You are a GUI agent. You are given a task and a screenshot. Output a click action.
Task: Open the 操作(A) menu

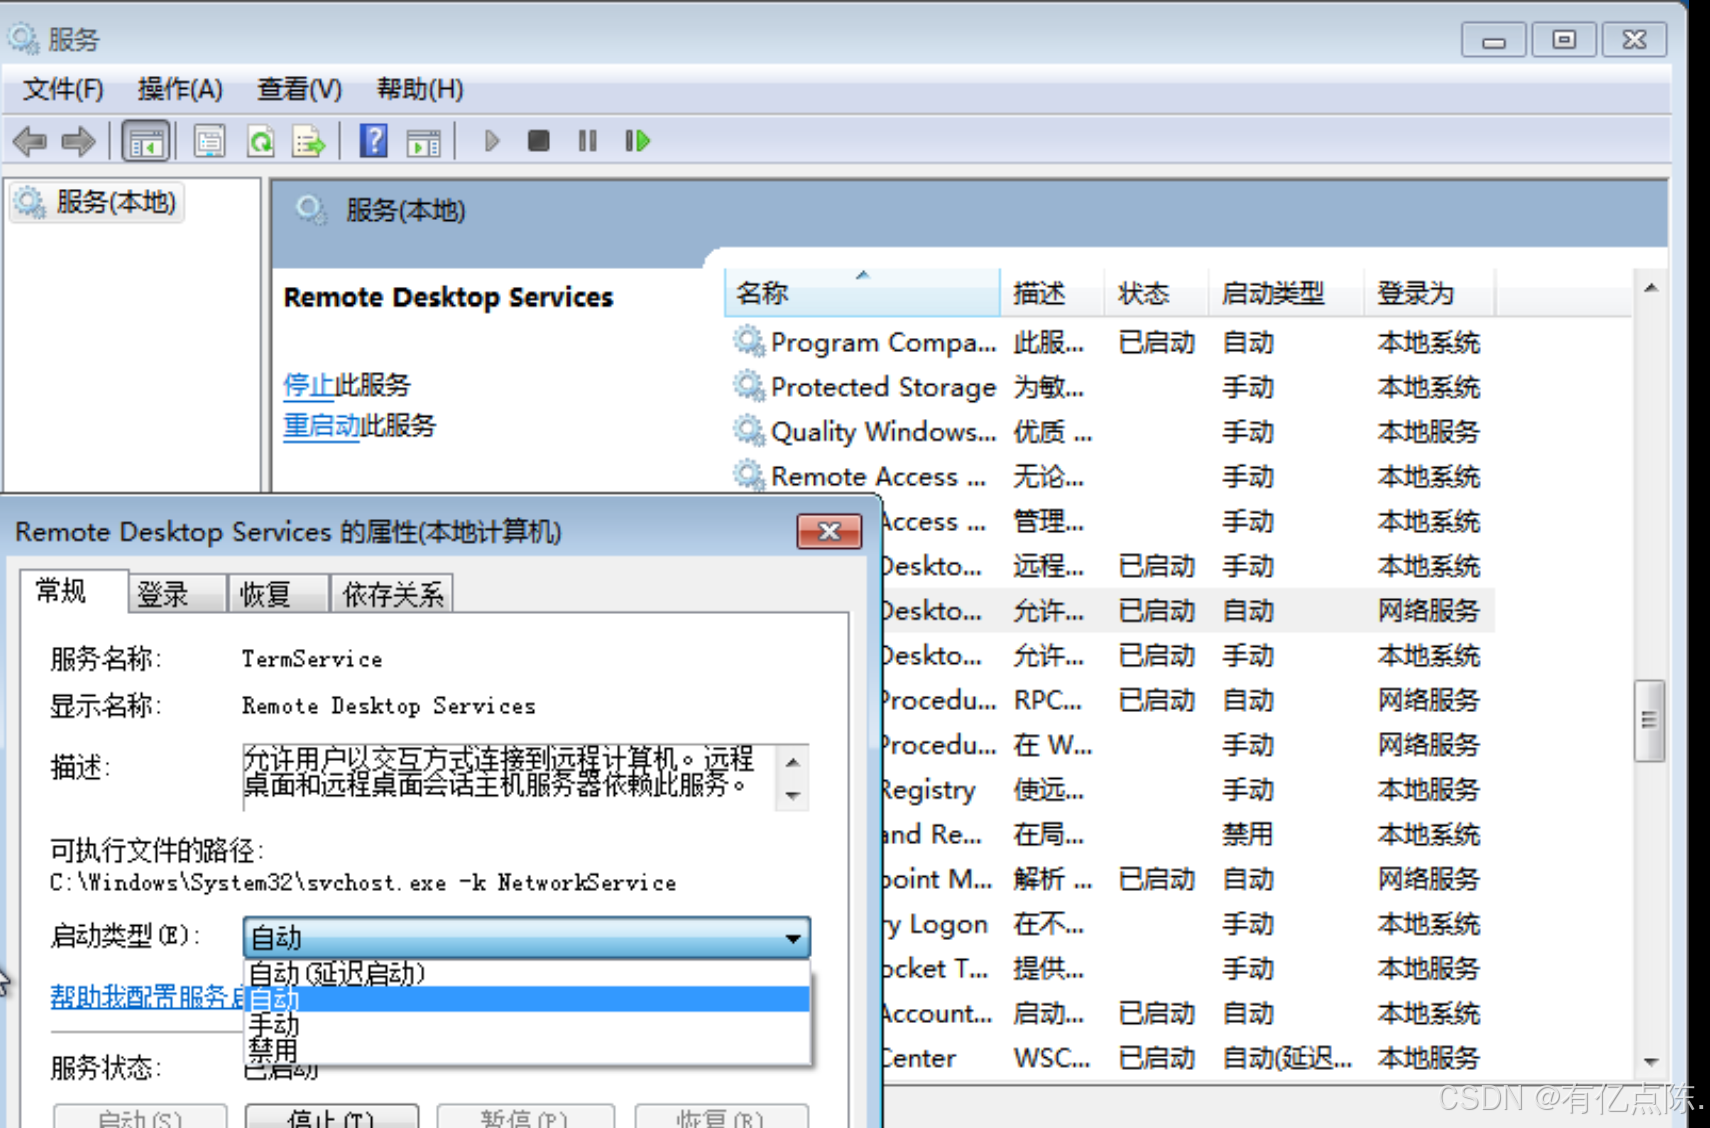click(180, 89)
